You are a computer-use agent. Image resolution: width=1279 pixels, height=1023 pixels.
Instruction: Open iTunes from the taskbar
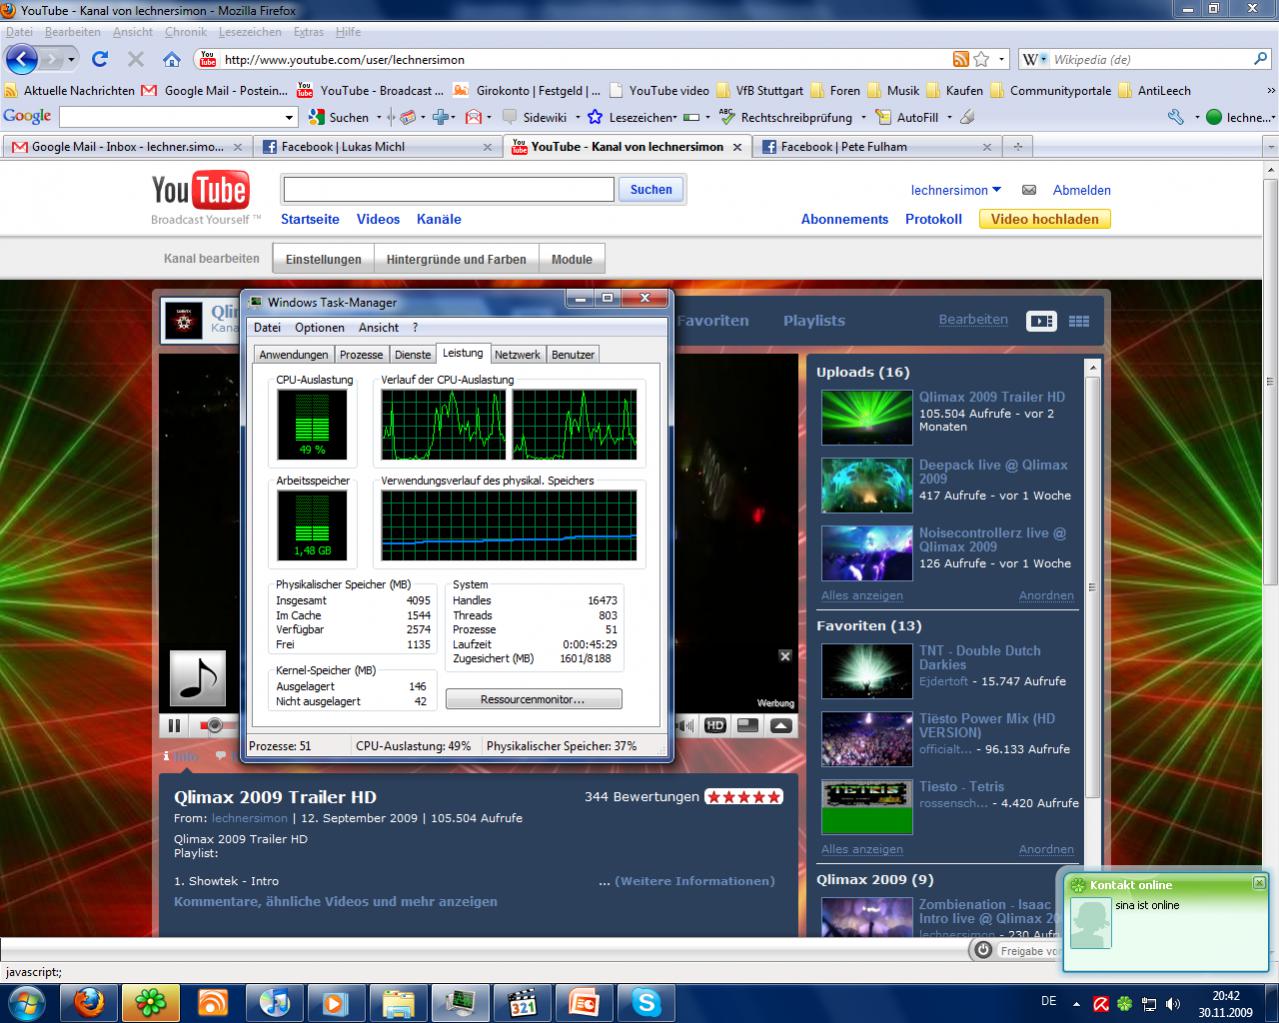[x=275, y=1002]
